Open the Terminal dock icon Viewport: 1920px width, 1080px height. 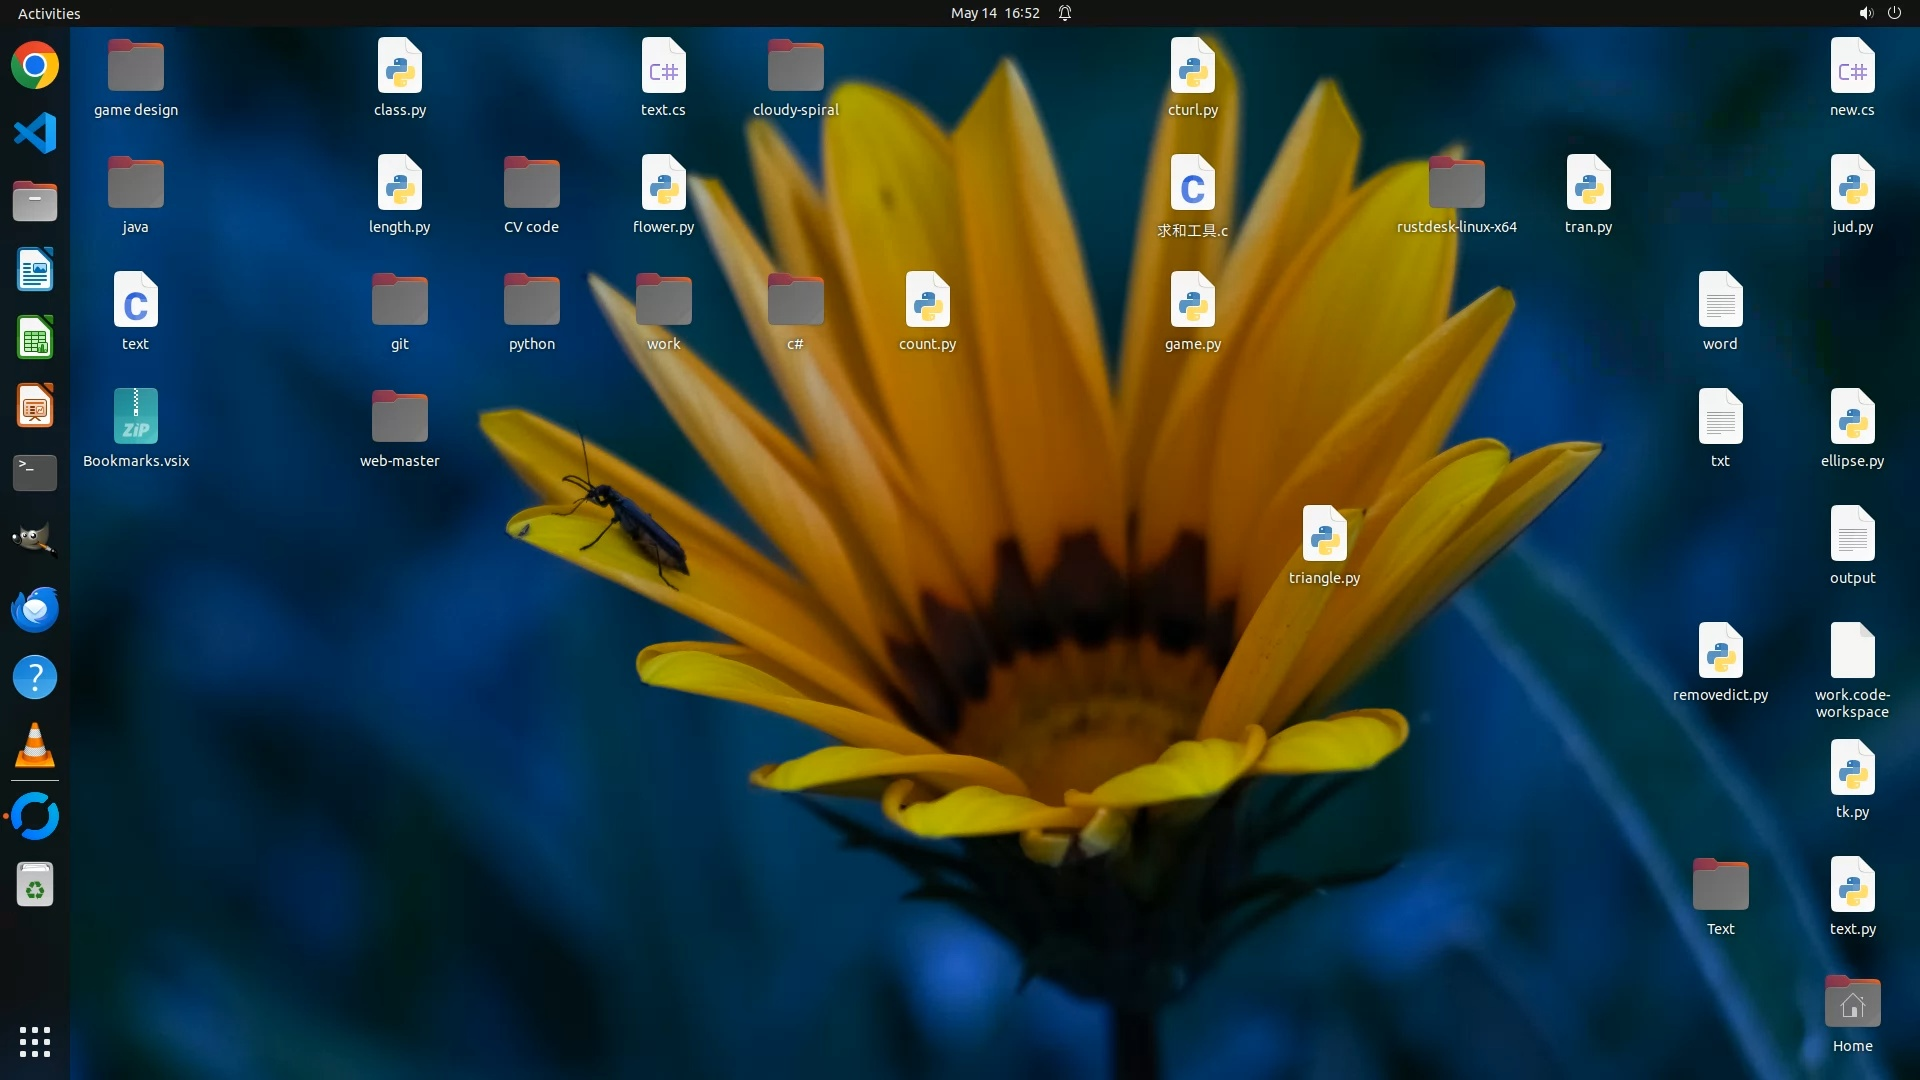(35, 473)
